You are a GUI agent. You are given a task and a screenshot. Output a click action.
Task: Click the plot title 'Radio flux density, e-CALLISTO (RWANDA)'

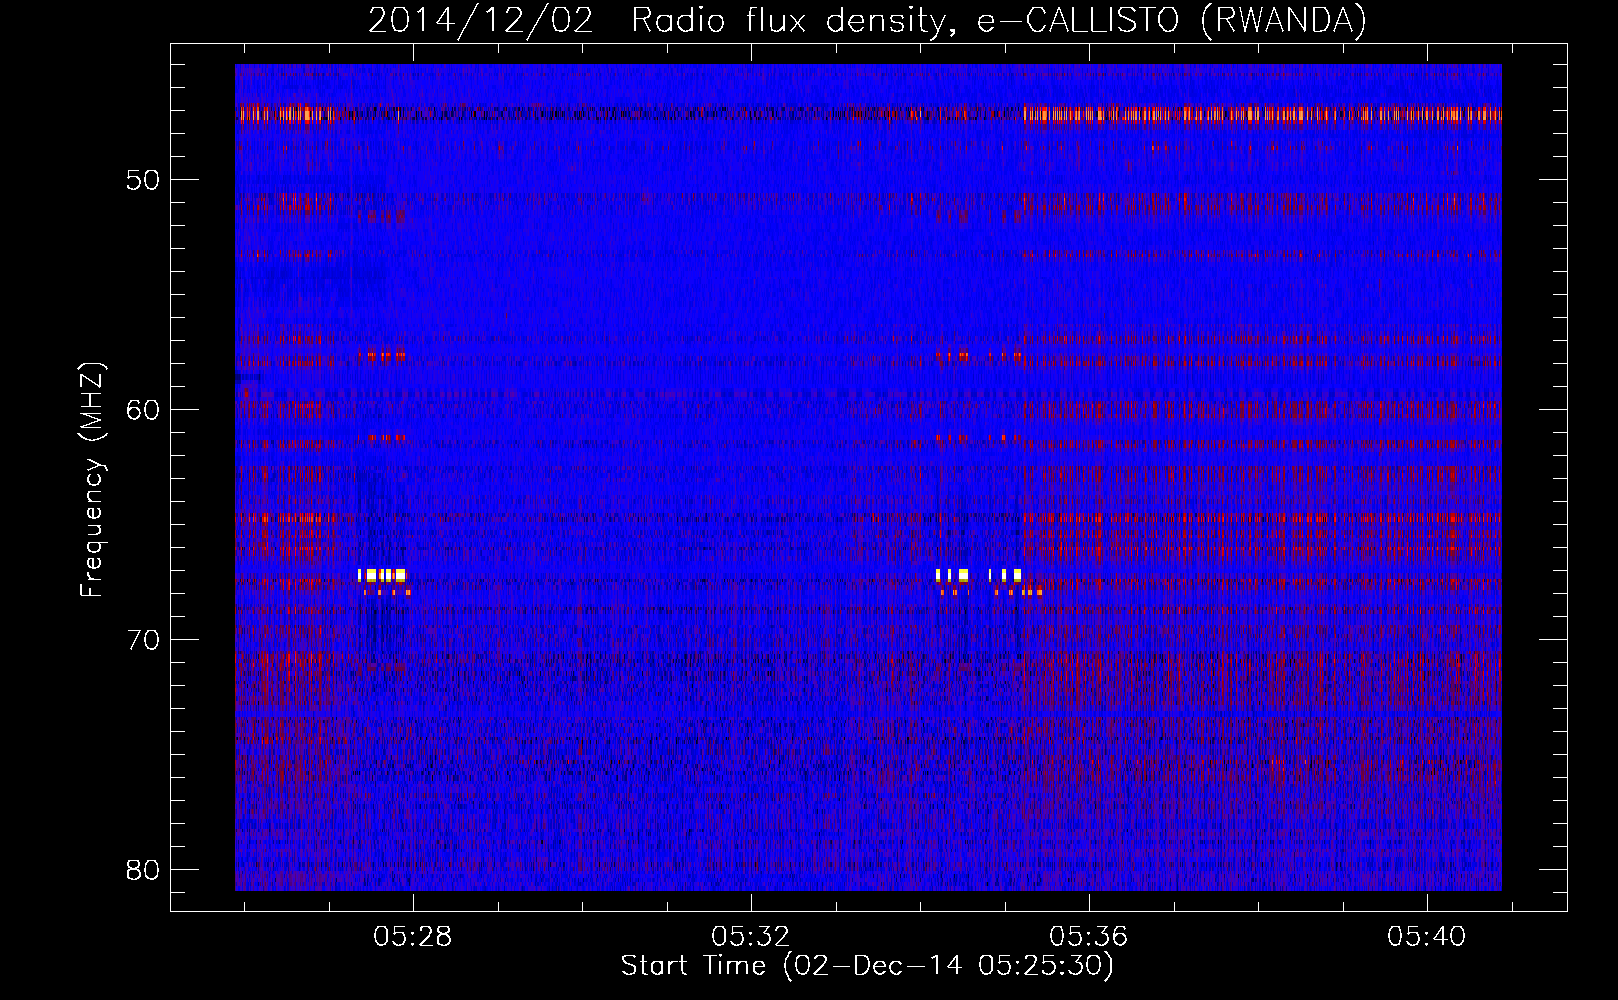tap(998, 21)
